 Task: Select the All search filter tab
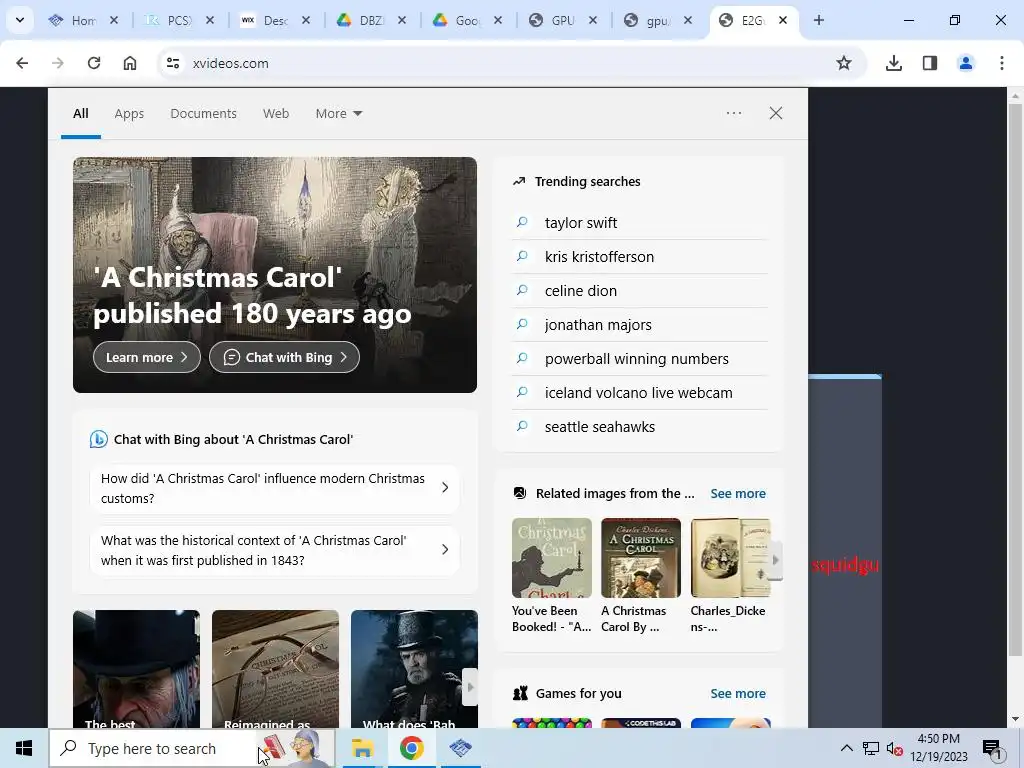coord(81,114)
